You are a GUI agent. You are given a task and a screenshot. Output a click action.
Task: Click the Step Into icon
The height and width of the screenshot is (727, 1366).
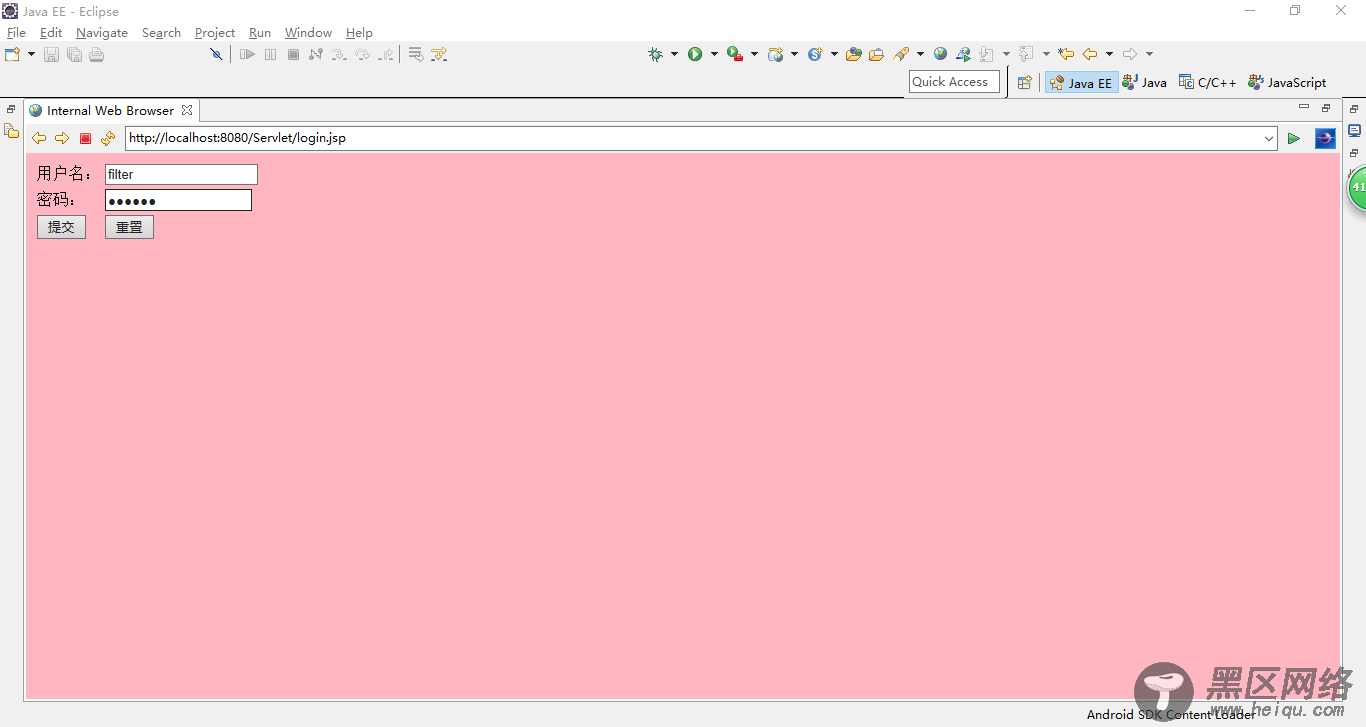[339, 54]
